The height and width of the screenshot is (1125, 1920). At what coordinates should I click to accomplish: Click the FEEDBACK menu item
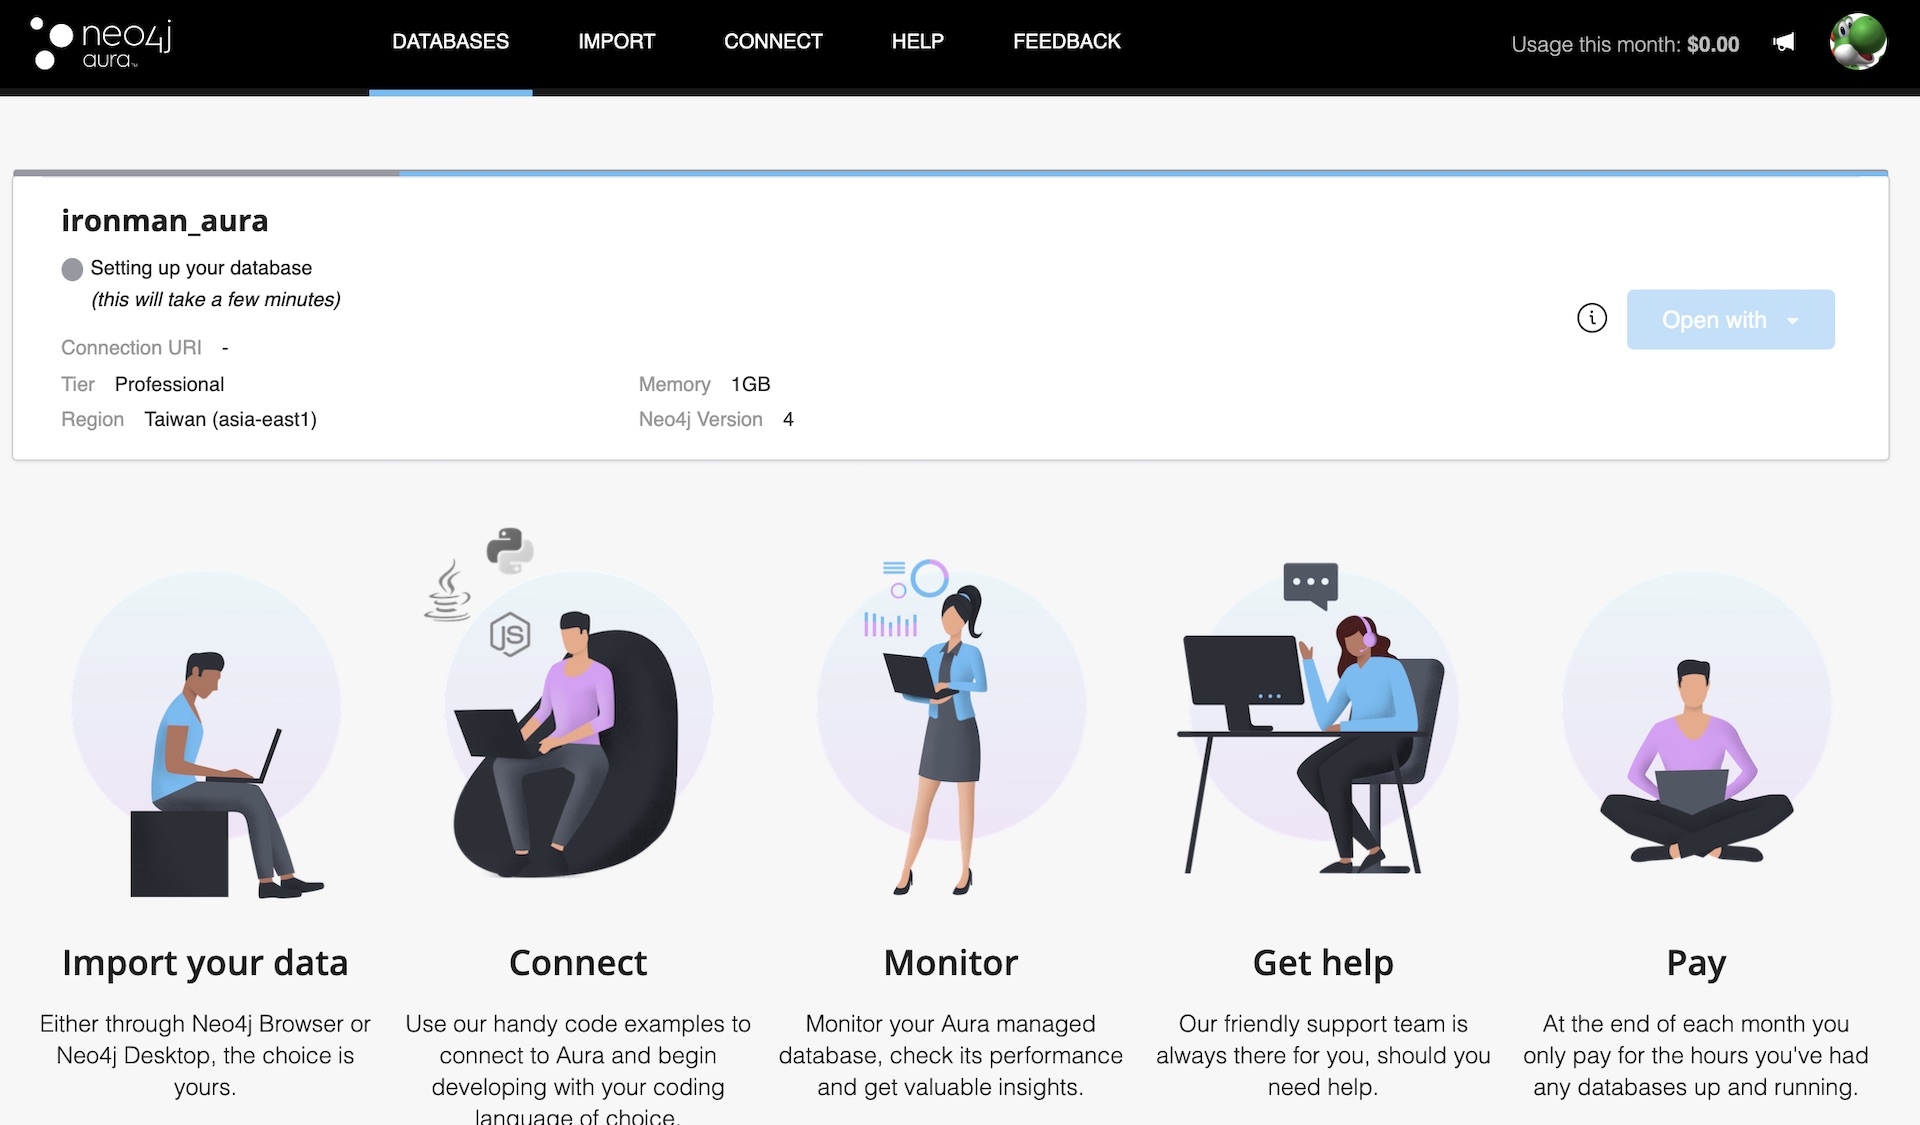click(1067, 39)
